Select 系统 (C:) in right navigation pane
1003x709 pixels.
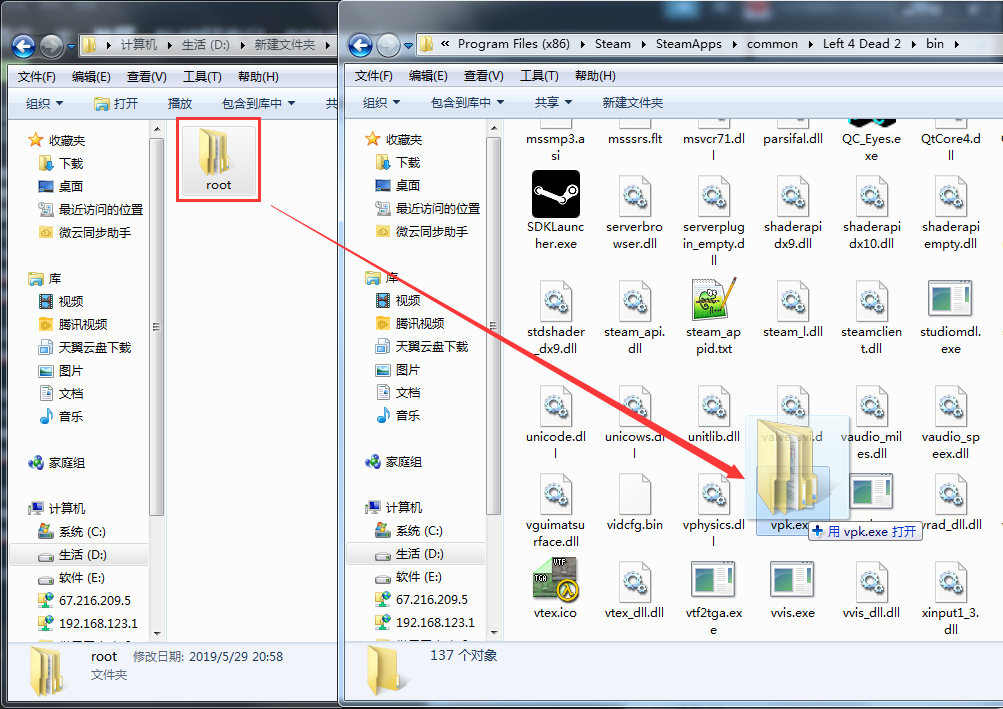[419, 530]
